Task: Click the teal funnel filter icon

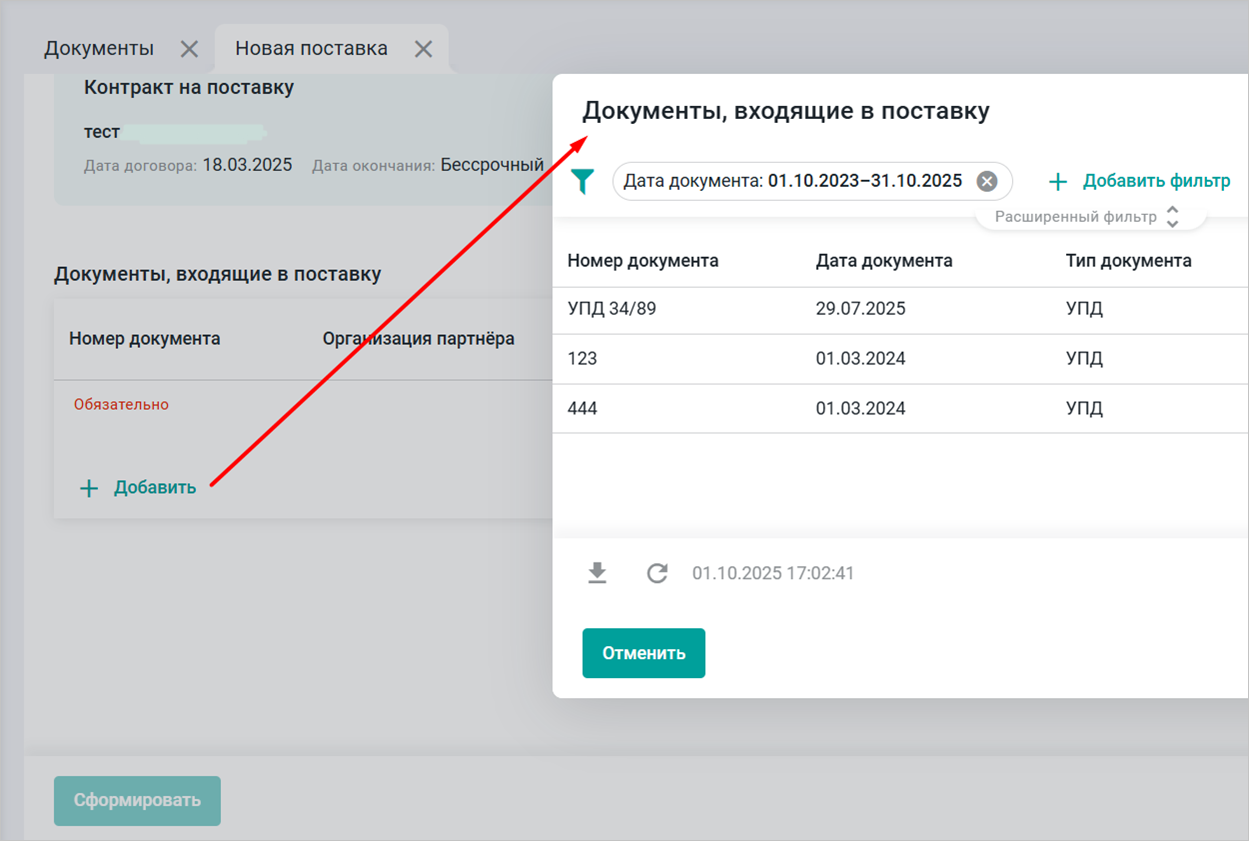Action: pyautogui.click(x=582, y=181)
